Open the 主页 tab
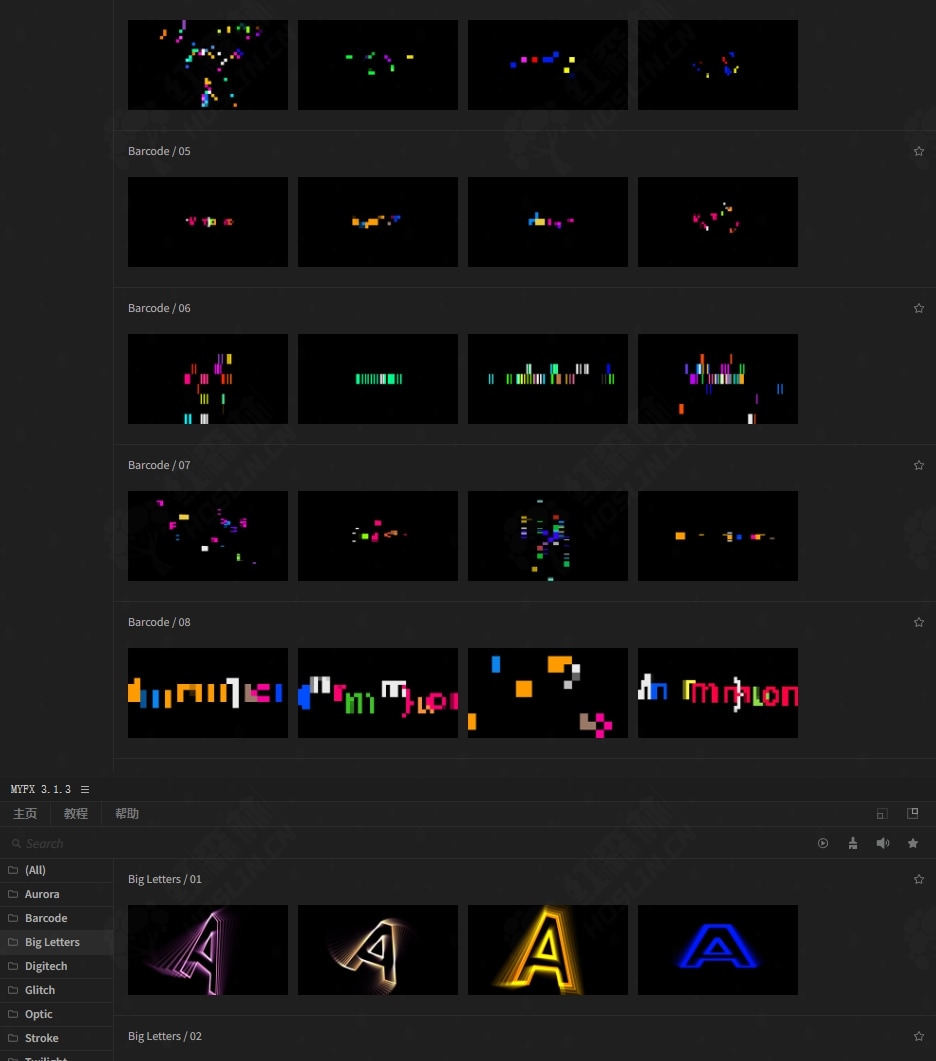Image resolution: width=936 pixels, height=1061 pixels. [25, 813]
